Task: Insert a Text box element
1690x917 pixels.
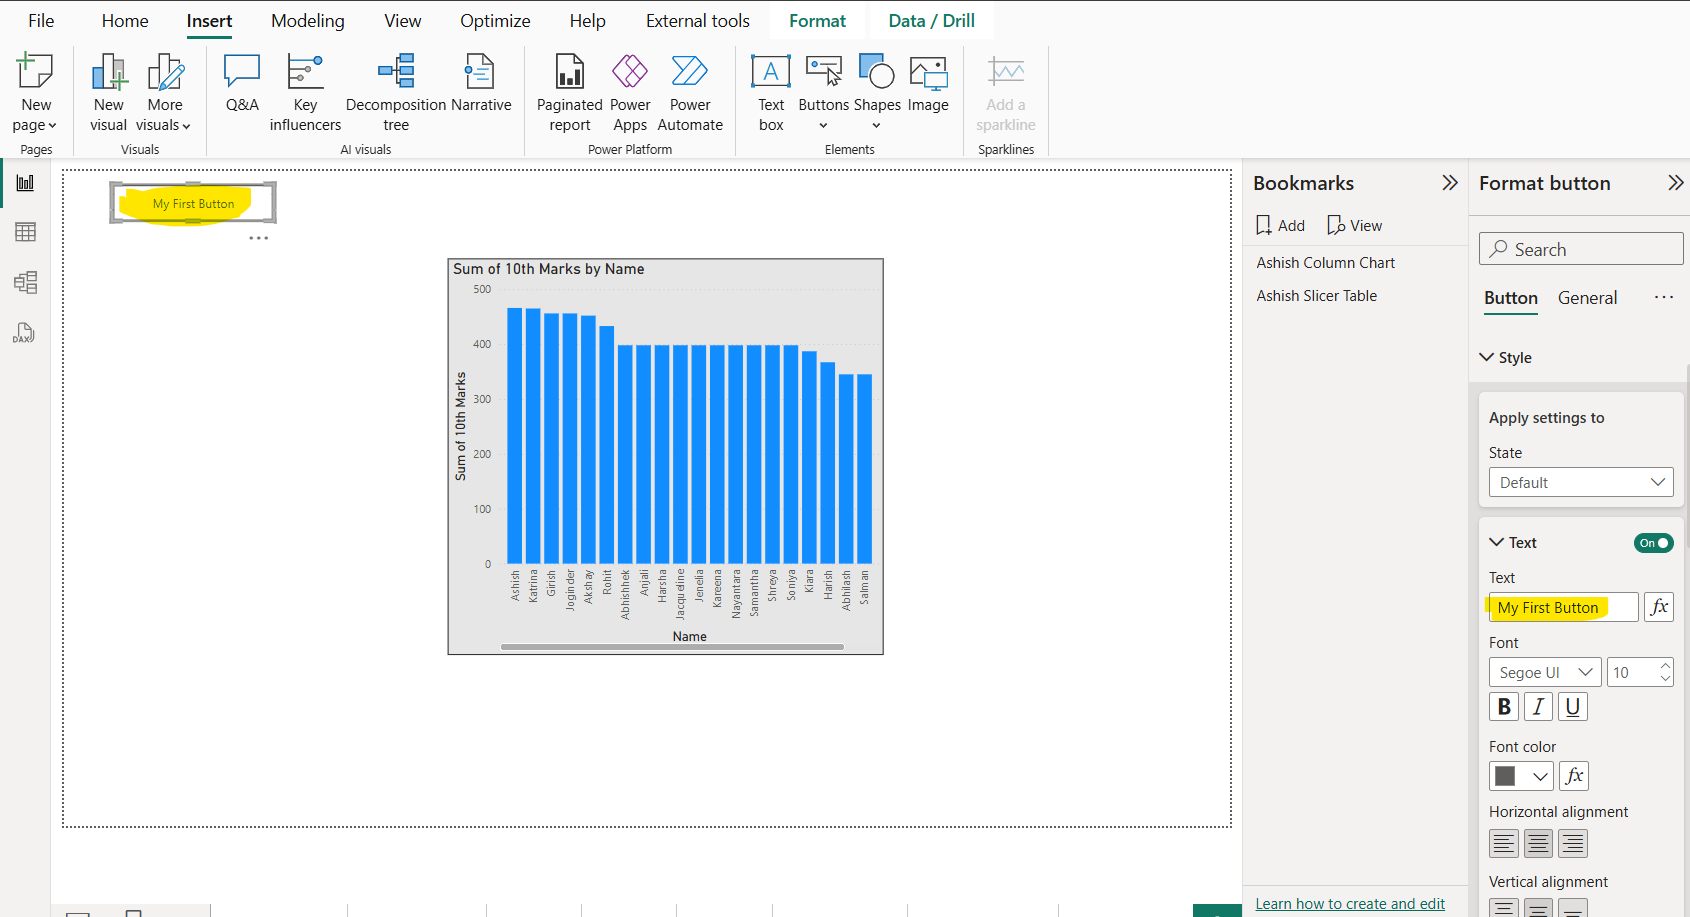Action: tap(770, 90)
